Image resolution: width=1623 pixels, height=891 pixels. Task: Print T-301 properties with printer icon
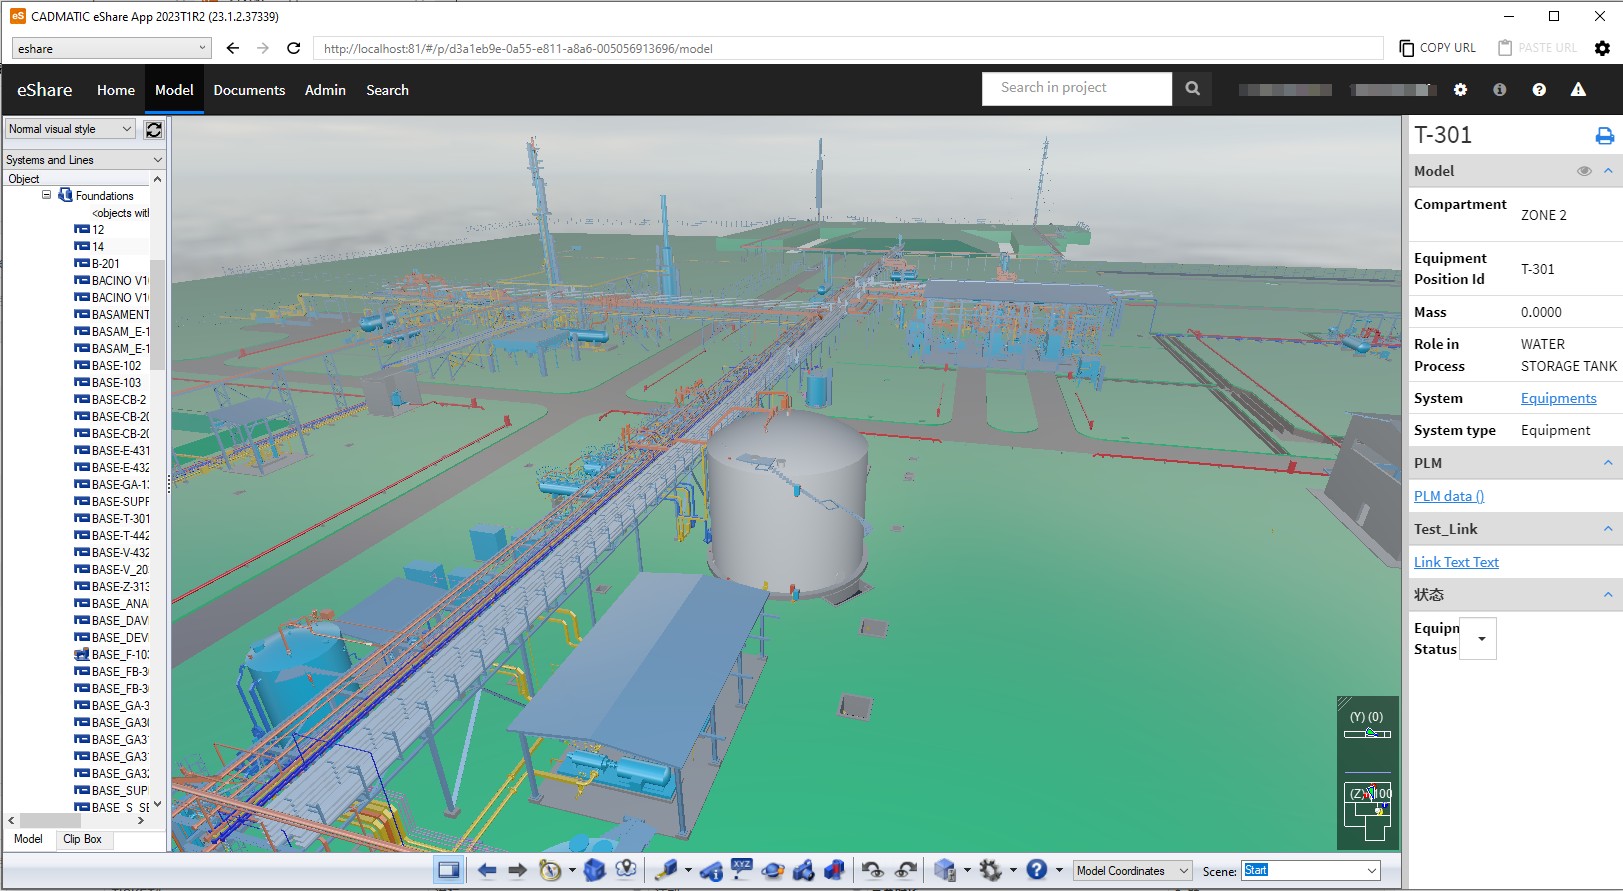pyautogui.click(x=1604, y=136)
